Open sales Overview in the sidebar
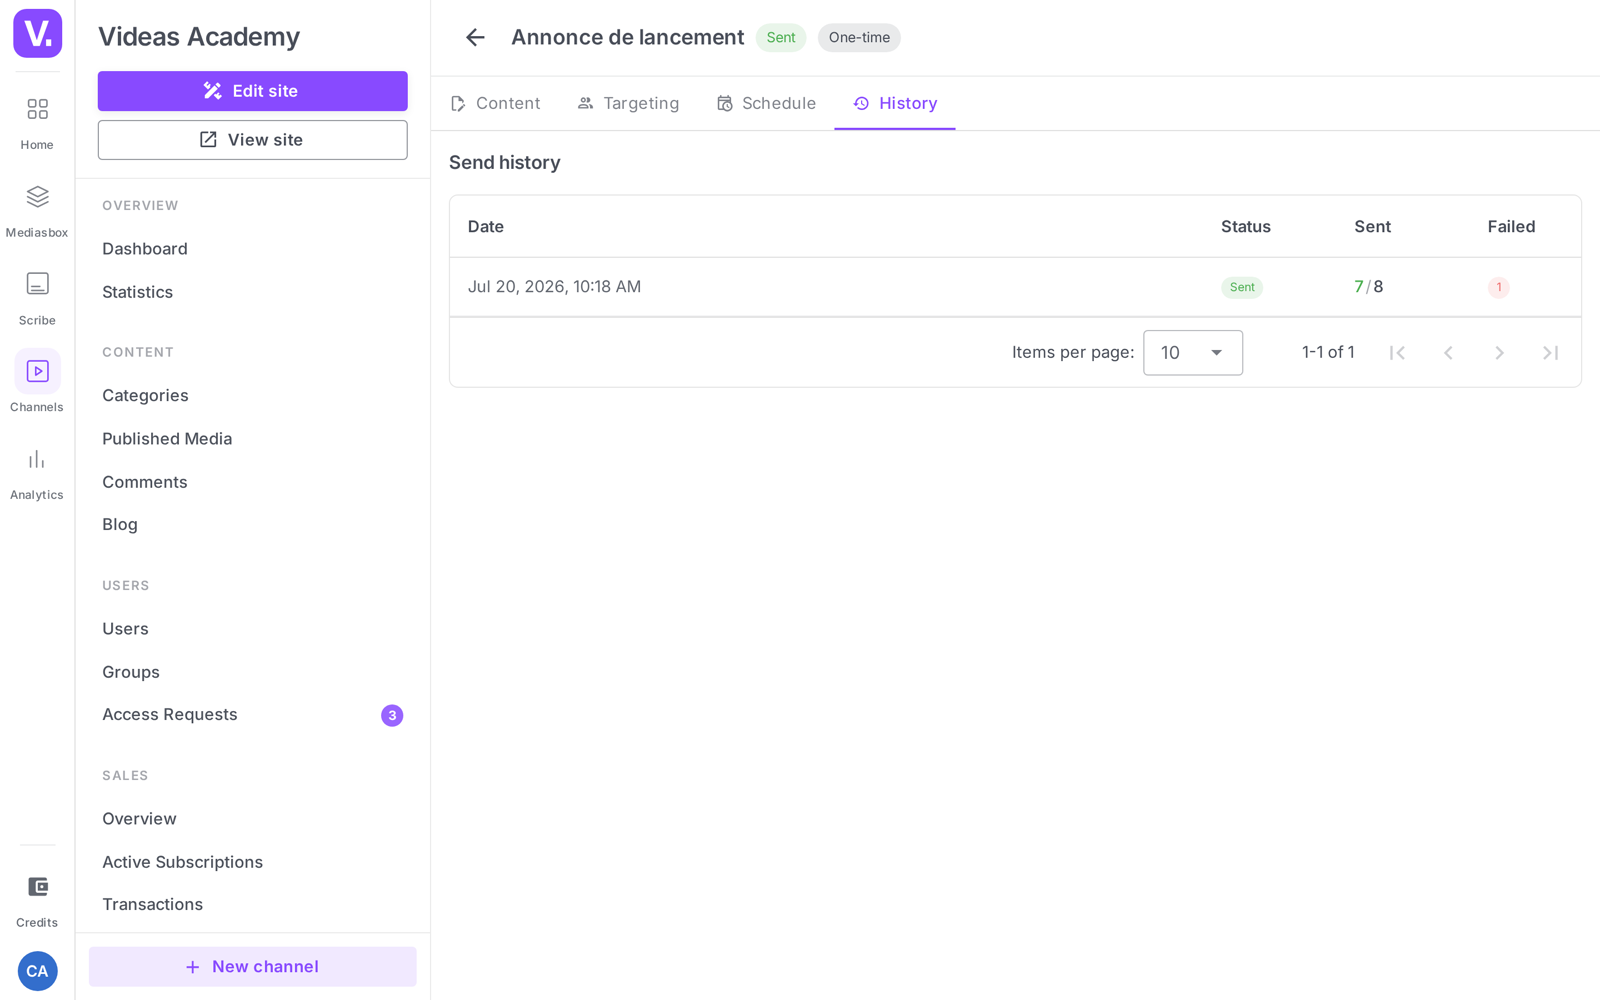1600x1000 pixels. pos(139,819)
